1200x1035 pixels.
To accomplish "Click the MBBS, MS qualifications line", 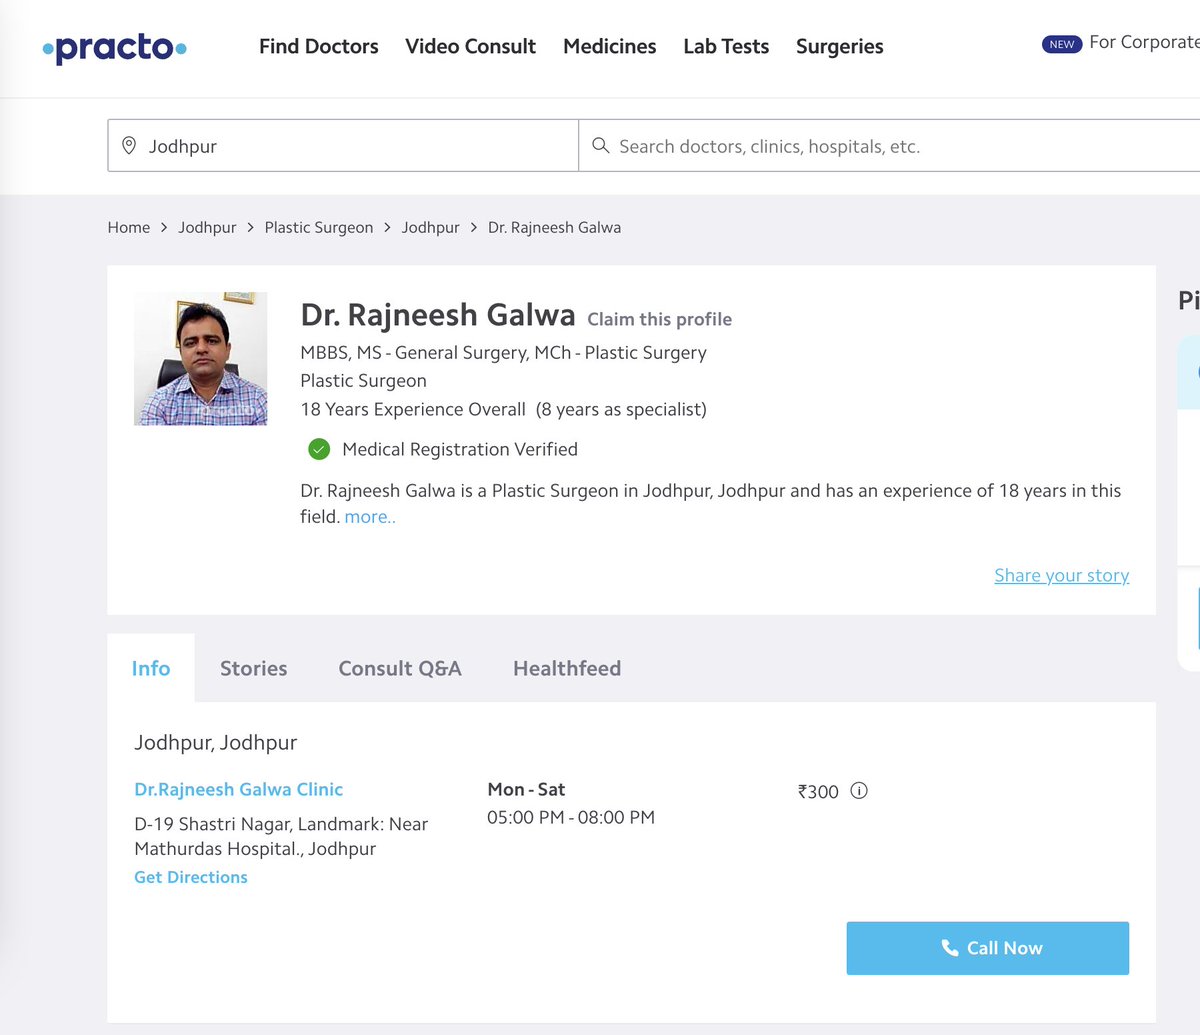I will (x=503, y=353).
